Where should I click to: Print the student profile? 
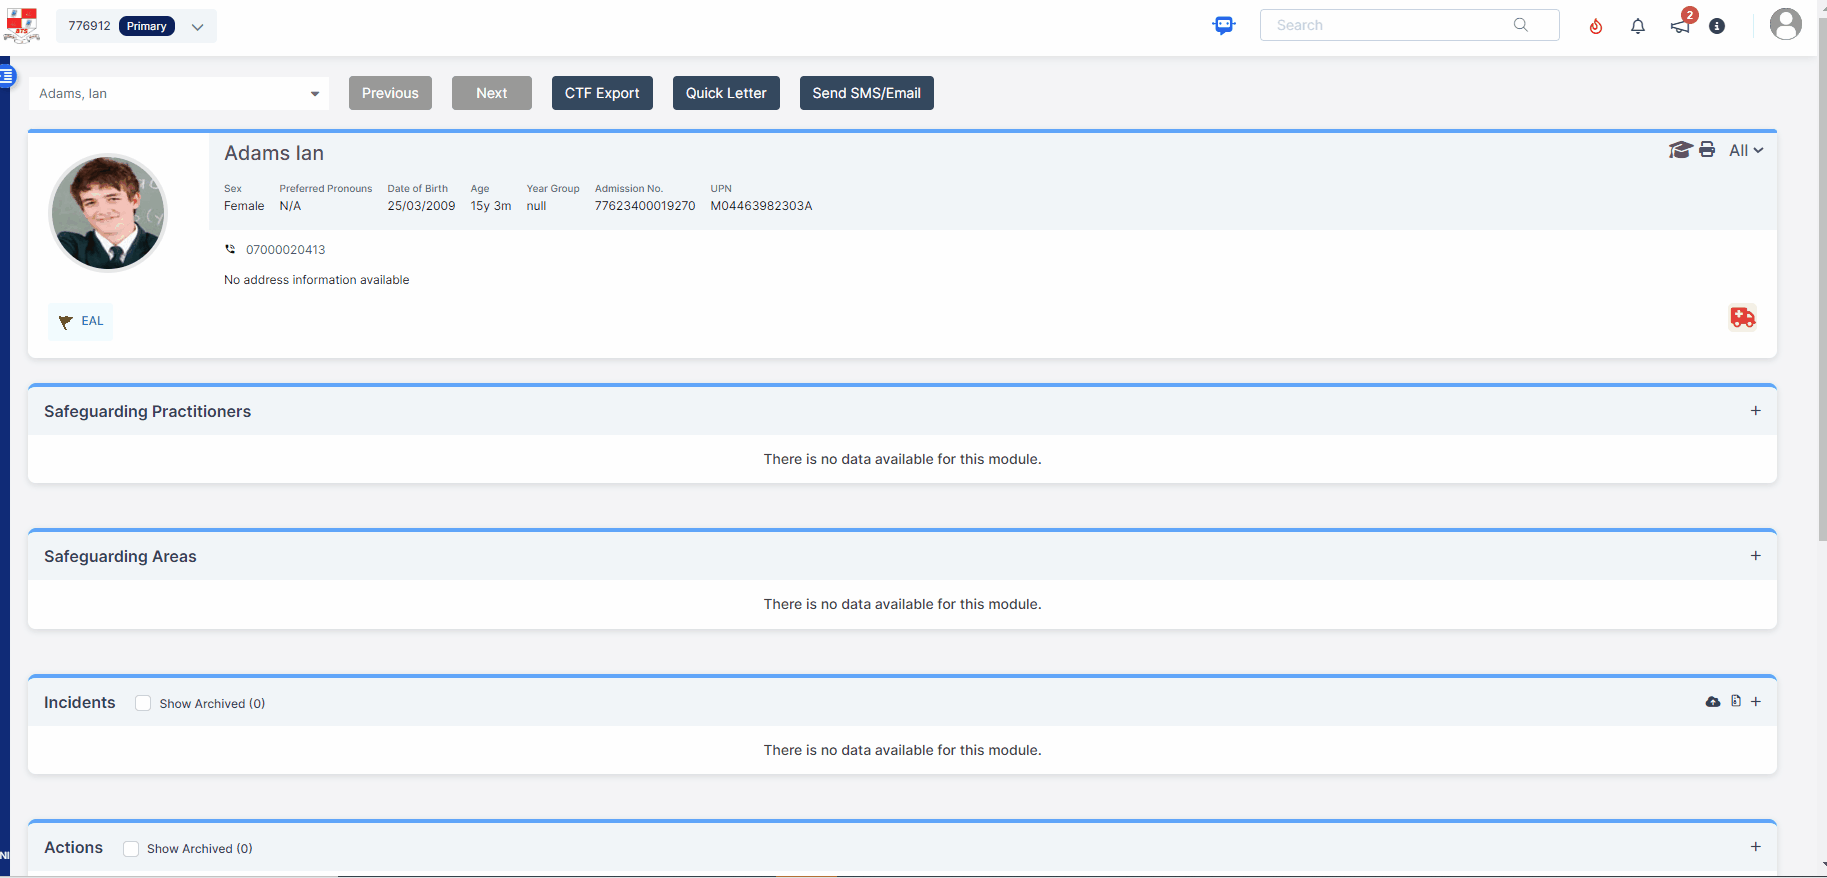point(1707,150)
